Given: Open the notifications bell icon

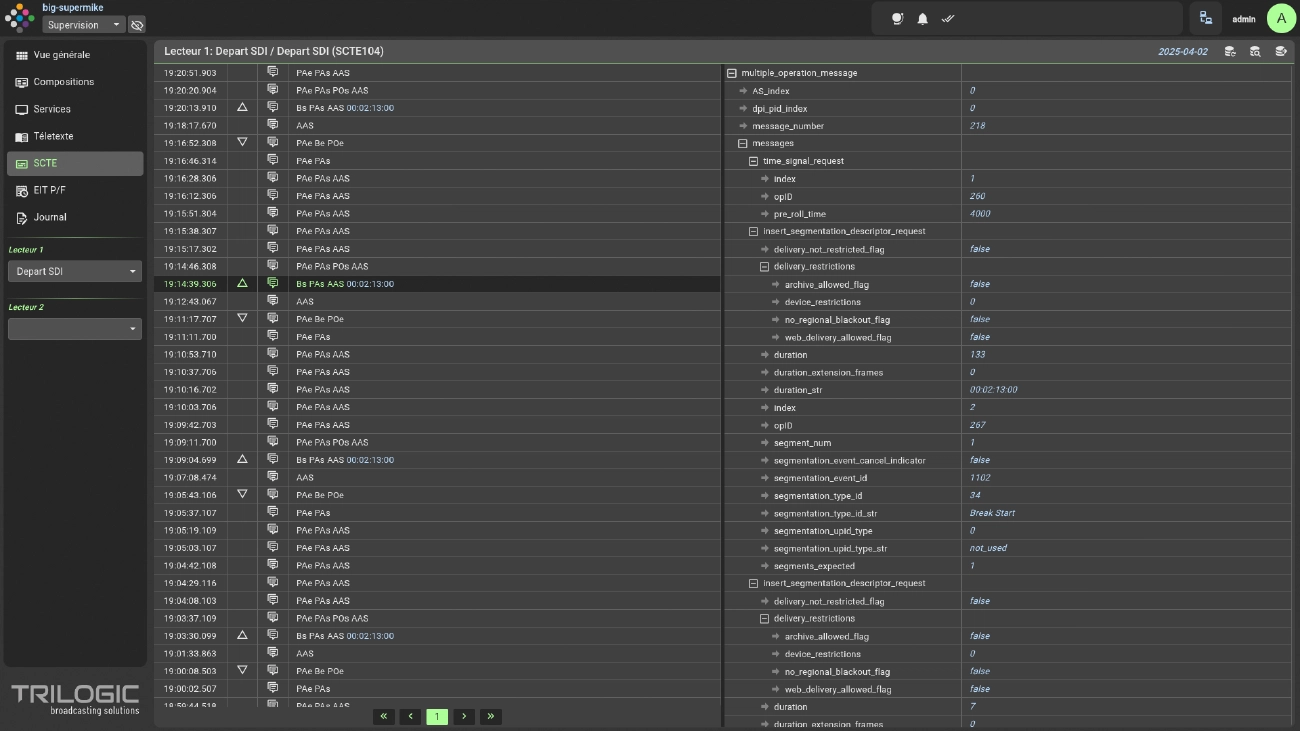Looking at the screenshot, I should (x=923, y=18).
